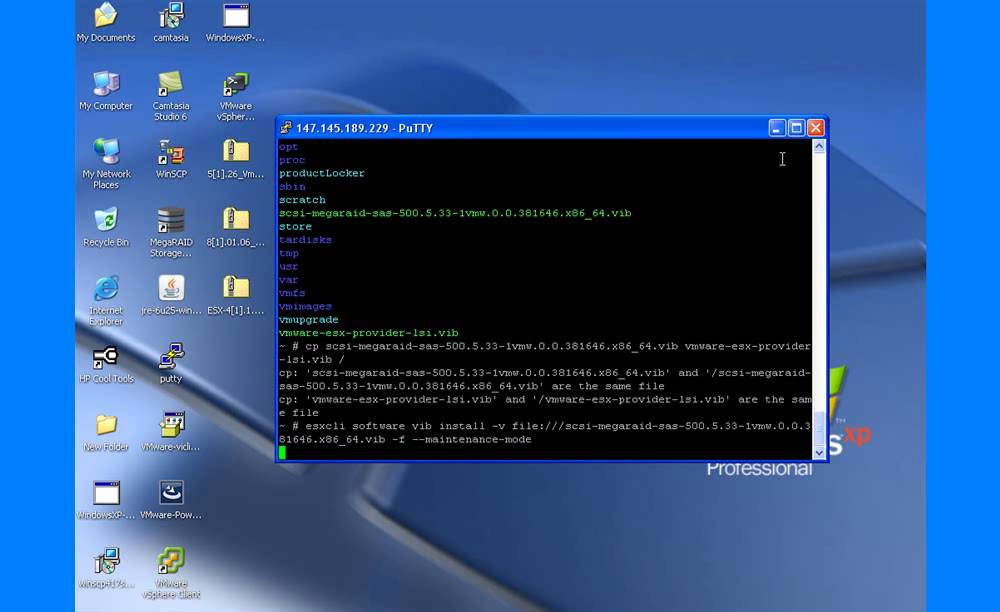Screen dimensions: 1000x612
Task: Close the PuTTY session window
Action: click(x=816, y=128)
